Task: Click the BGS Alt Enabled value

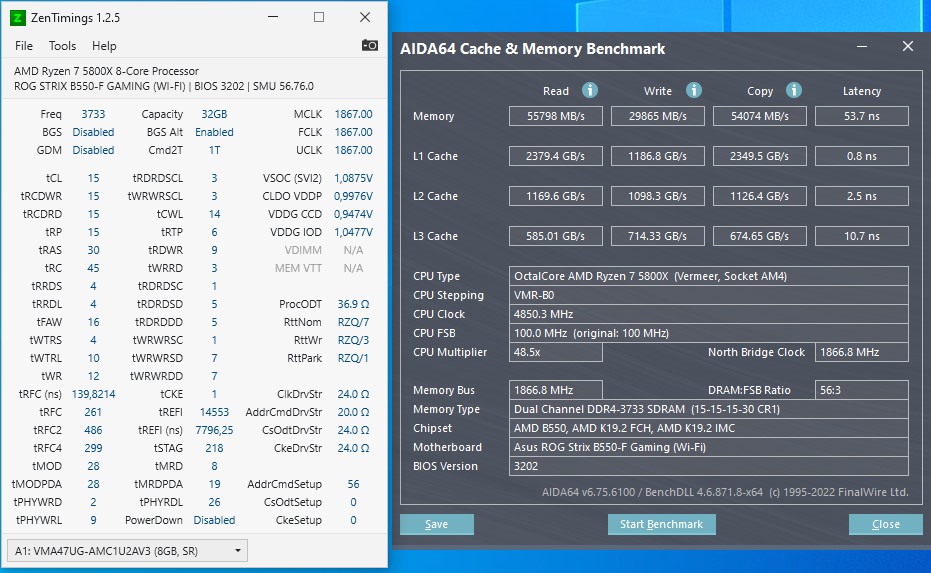Action: (x=214, y=132)
